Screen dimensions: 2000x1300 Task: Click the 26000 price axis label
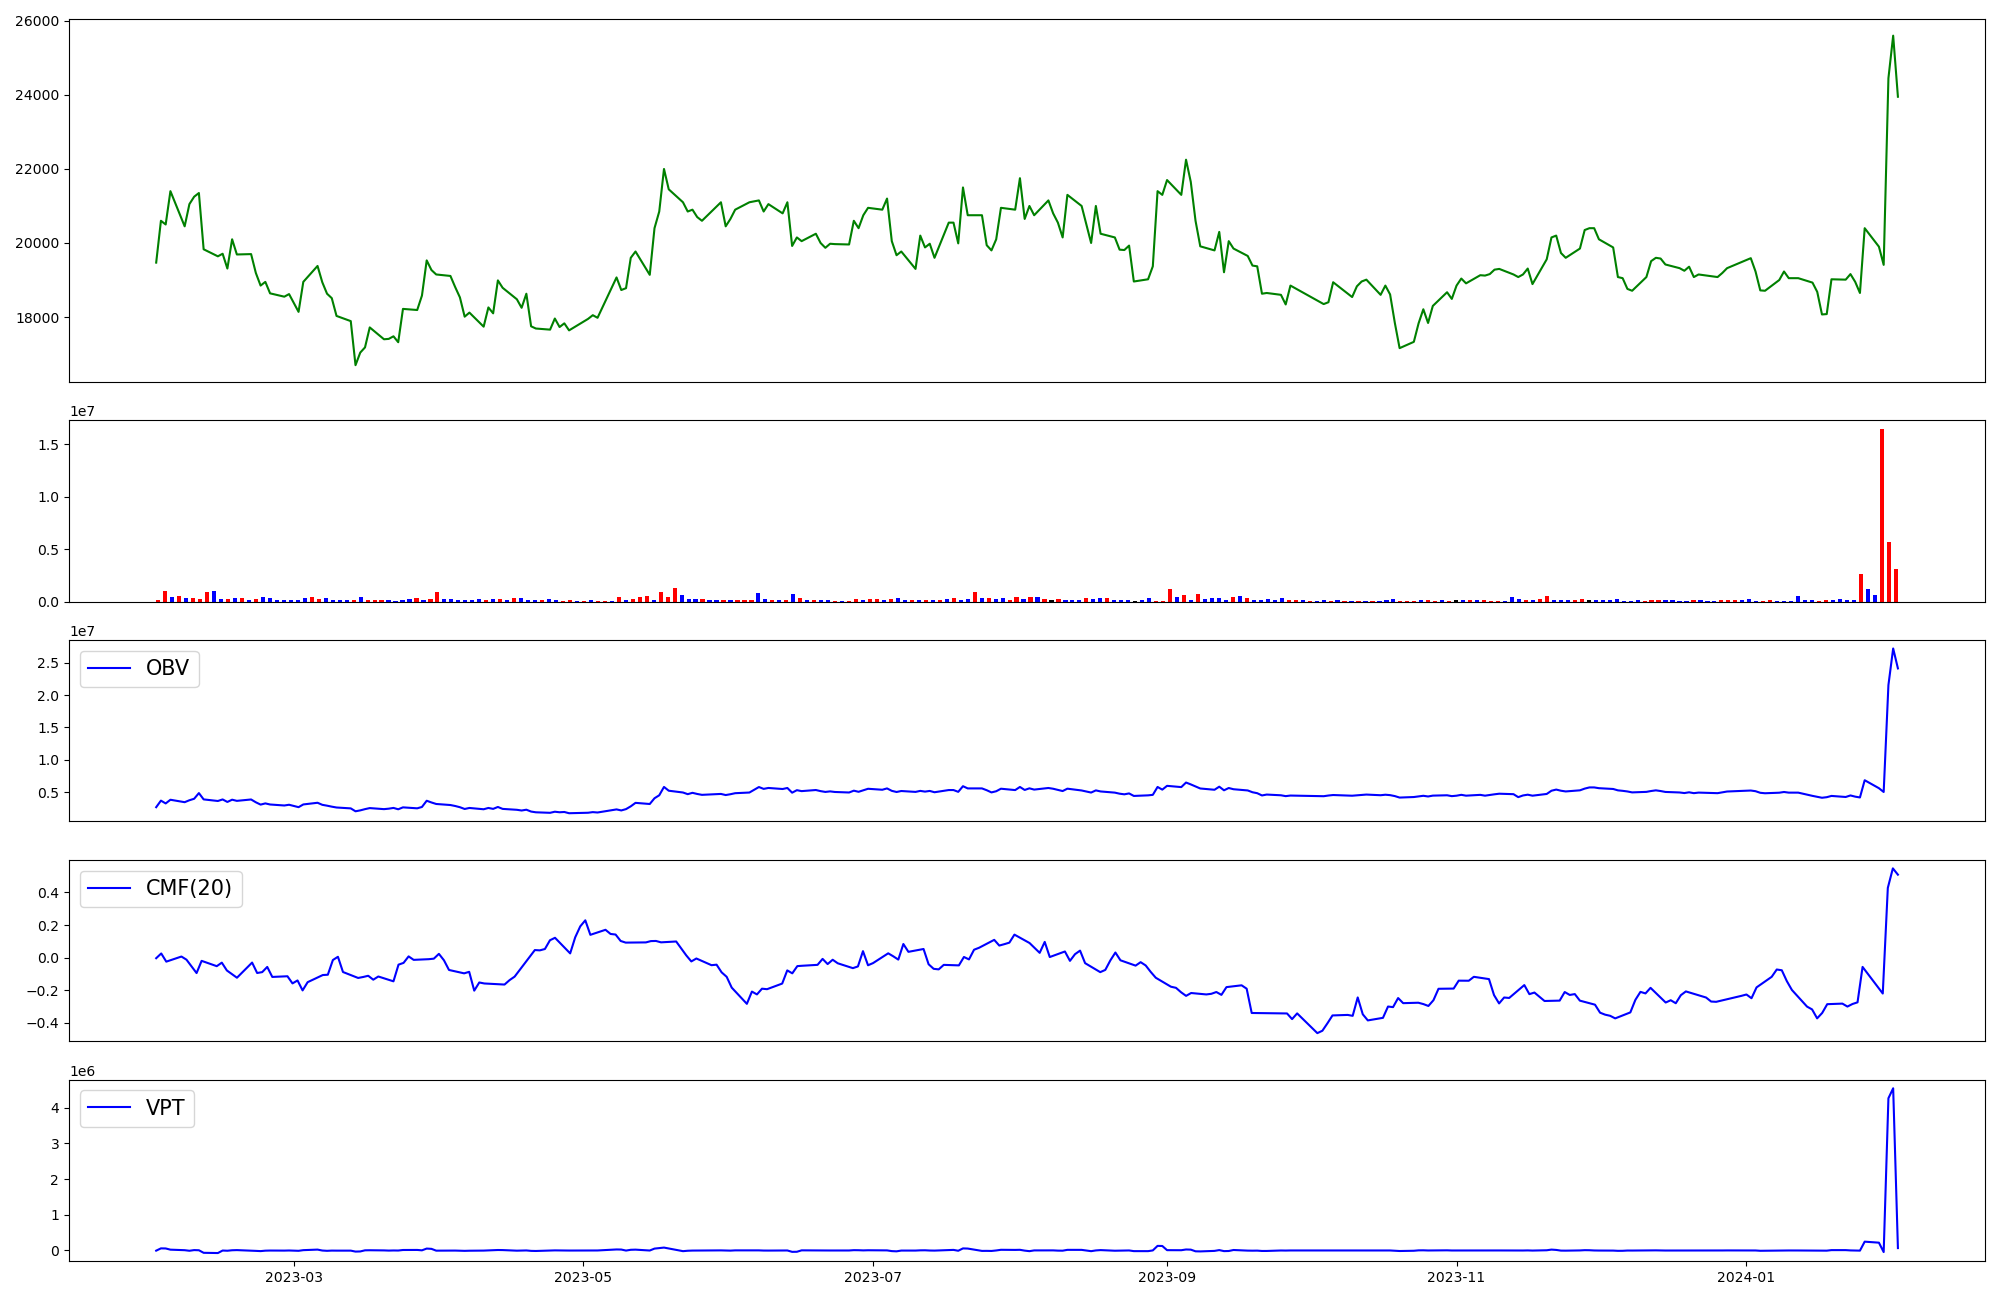pos(36,21)
